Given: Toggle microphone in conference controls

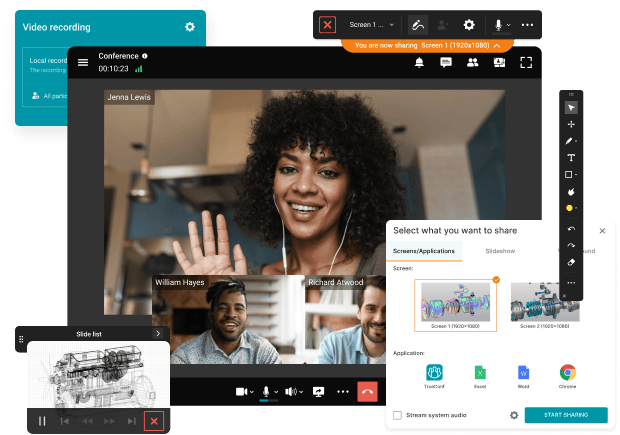Looking at the screenshot, I should click(266, 392).
